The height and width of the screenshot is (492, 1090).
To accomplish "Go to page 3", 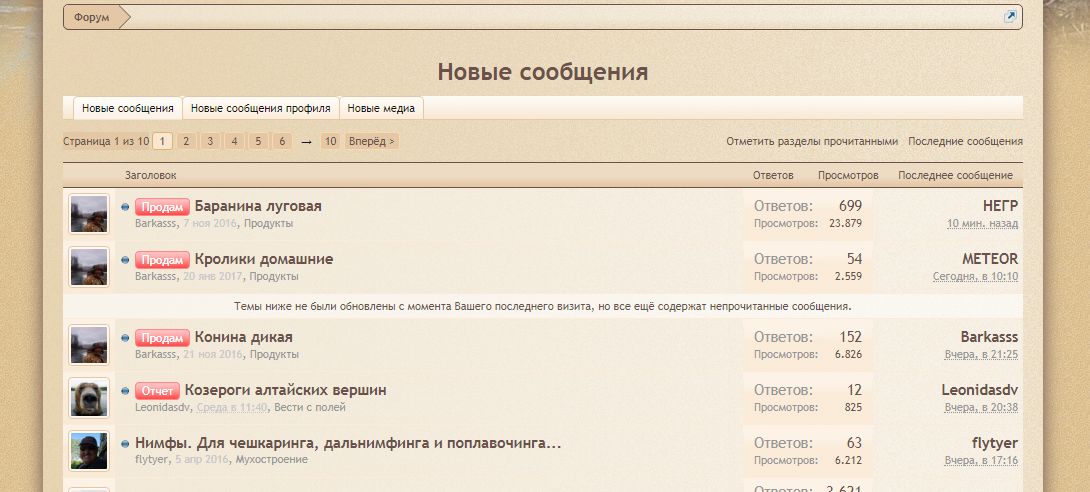I will coord(210,141).
